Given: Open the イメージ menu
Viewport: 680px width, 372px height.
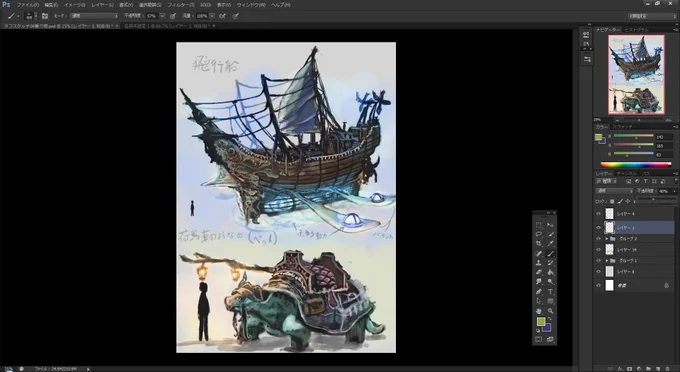Looking at the screenshot, I should click(75, 5).
